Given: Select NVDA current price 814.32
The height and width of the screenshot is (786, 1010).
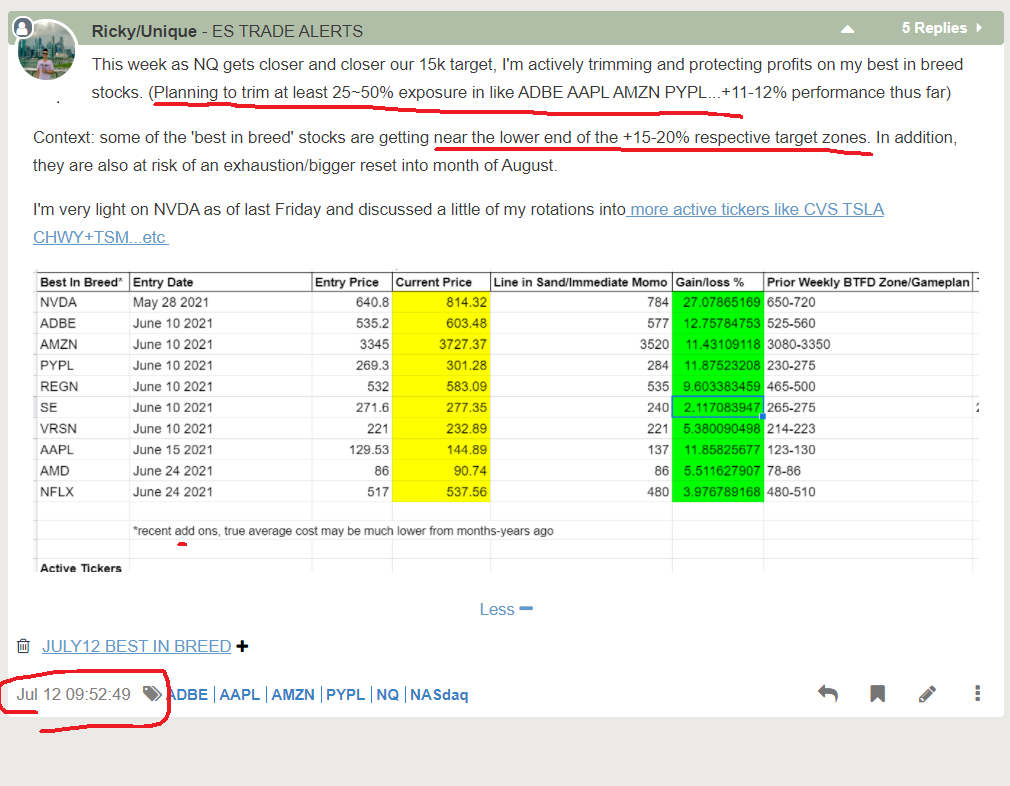Looking at the screenshot, I should pyautogui.click(x=441, y=302).
